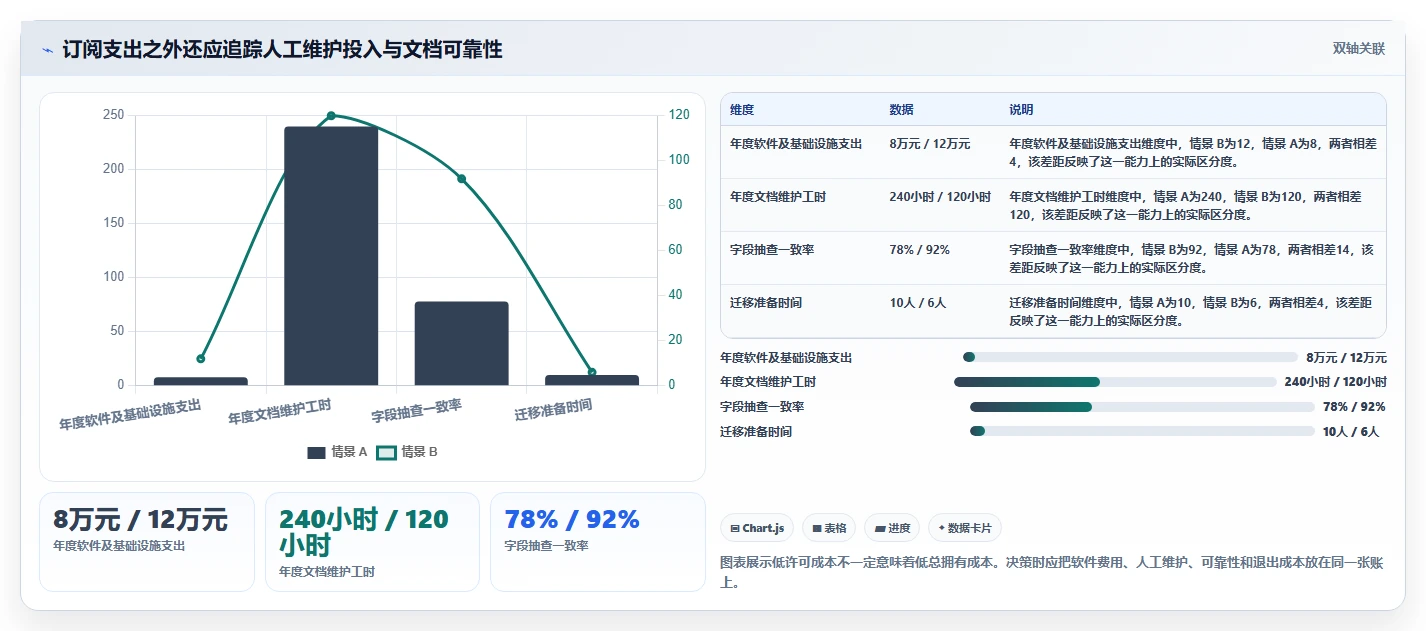Click the 年度软件及基础设施支出 chart bar
The height and width of the screenshot is (631, 1426).
201,381
